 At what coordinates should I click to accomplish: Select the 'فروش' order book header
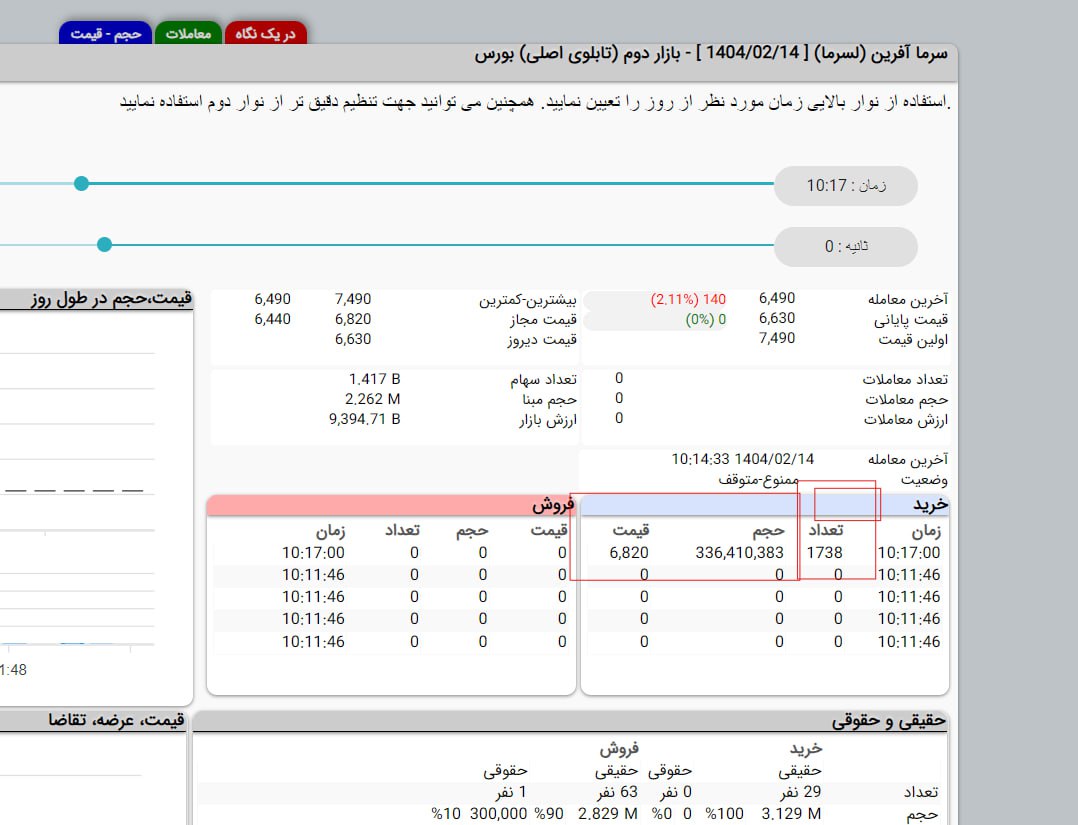click(x=554, y=505)
